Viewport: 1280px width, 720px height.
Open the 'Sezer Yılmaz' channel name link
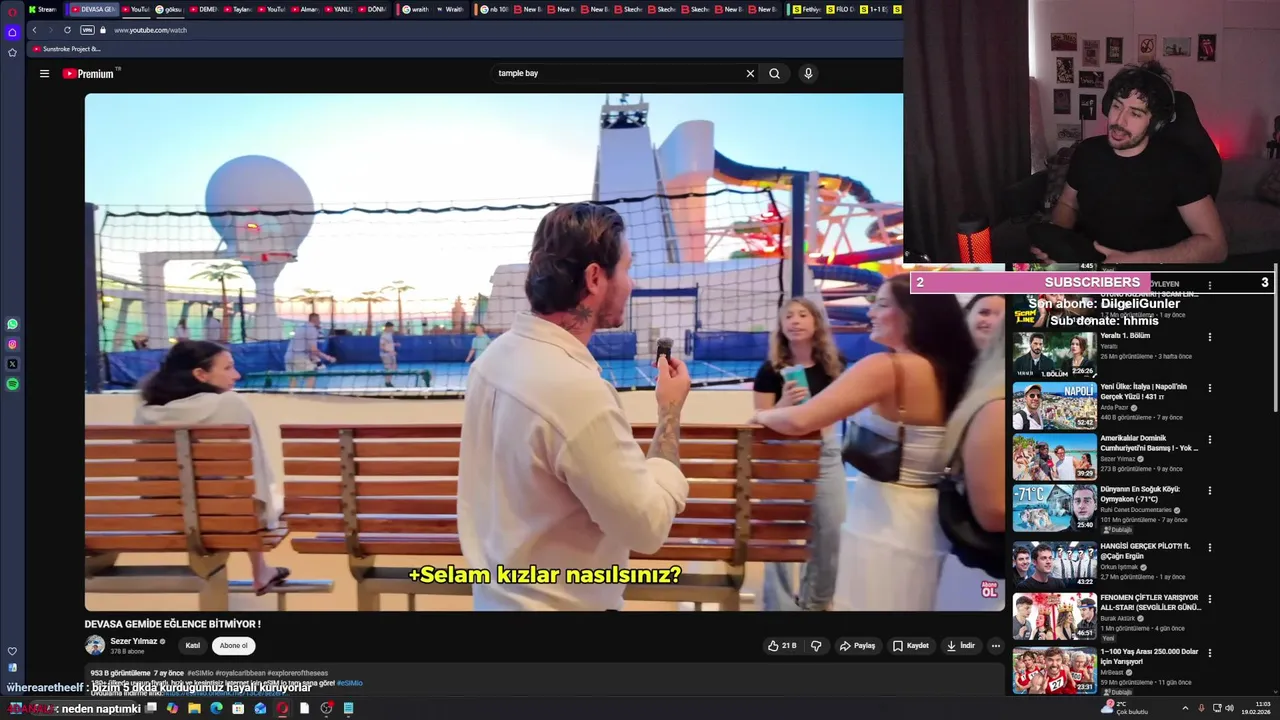tap(135, 641)
